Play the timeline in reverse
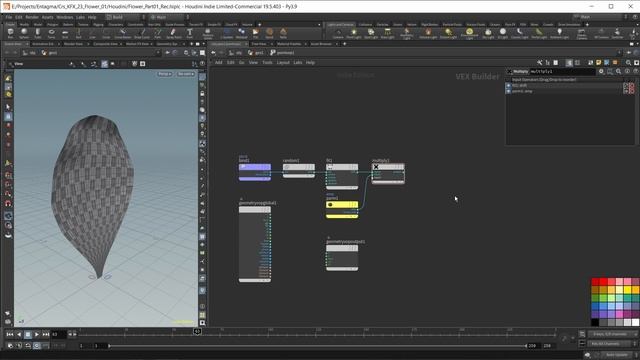640x360 pixels. tap(19, 335)
